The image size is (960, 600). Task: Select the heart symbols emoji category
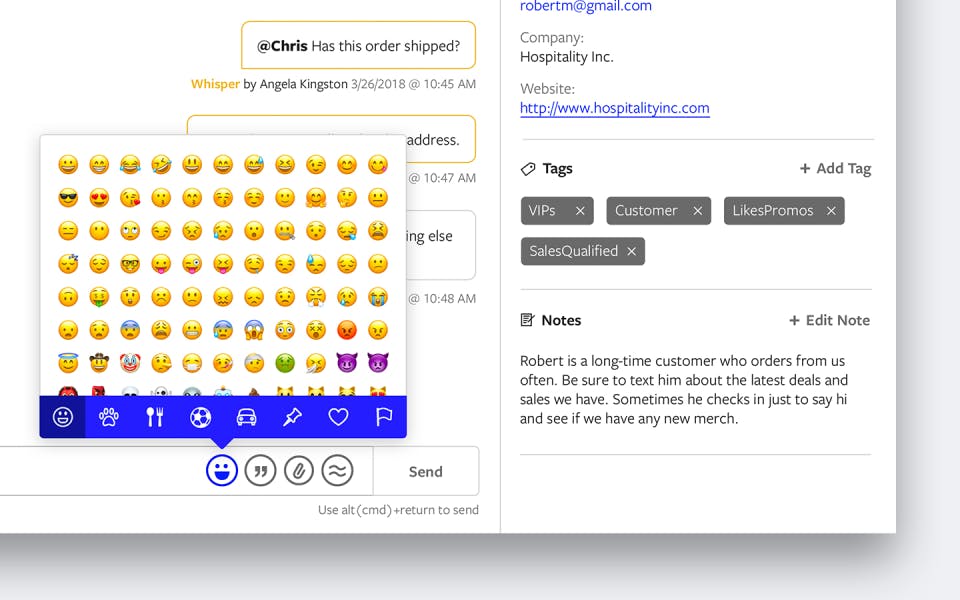click(x=338, y=417)
